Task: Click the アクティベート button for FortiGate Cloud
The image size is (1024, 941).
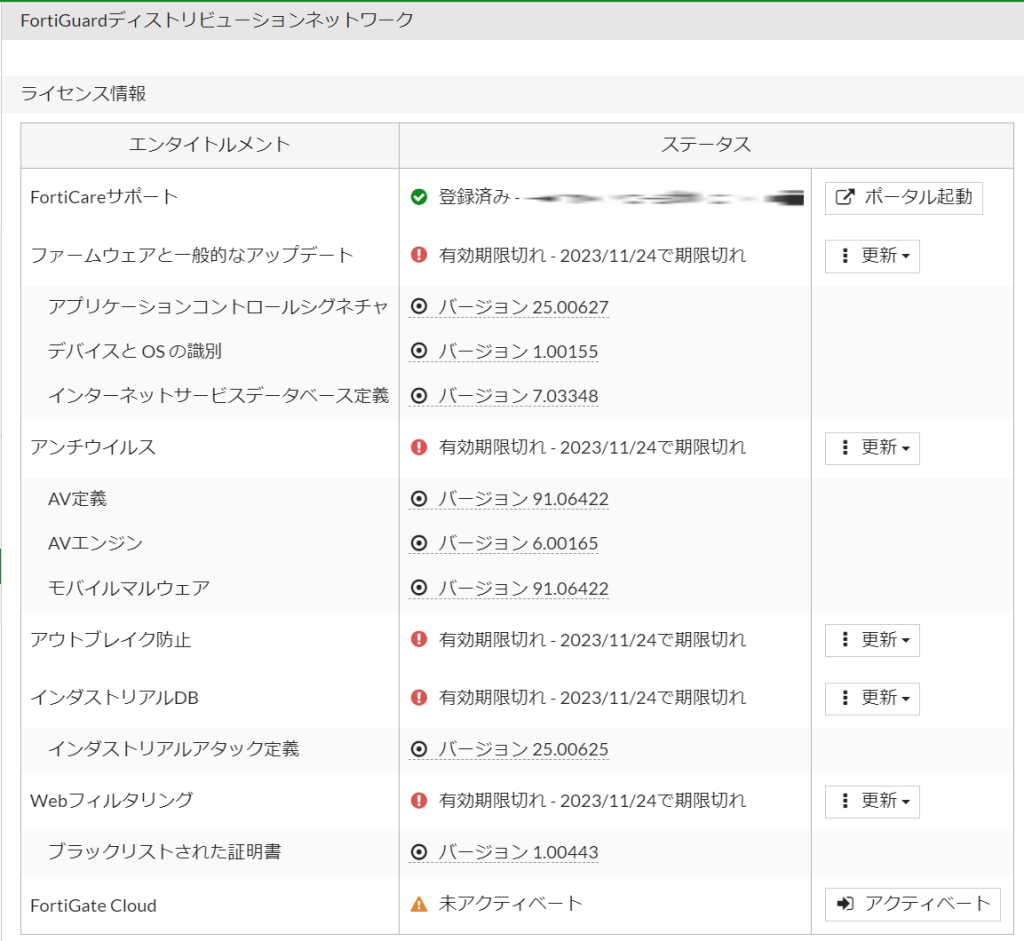Action: (x=912, y=904)
